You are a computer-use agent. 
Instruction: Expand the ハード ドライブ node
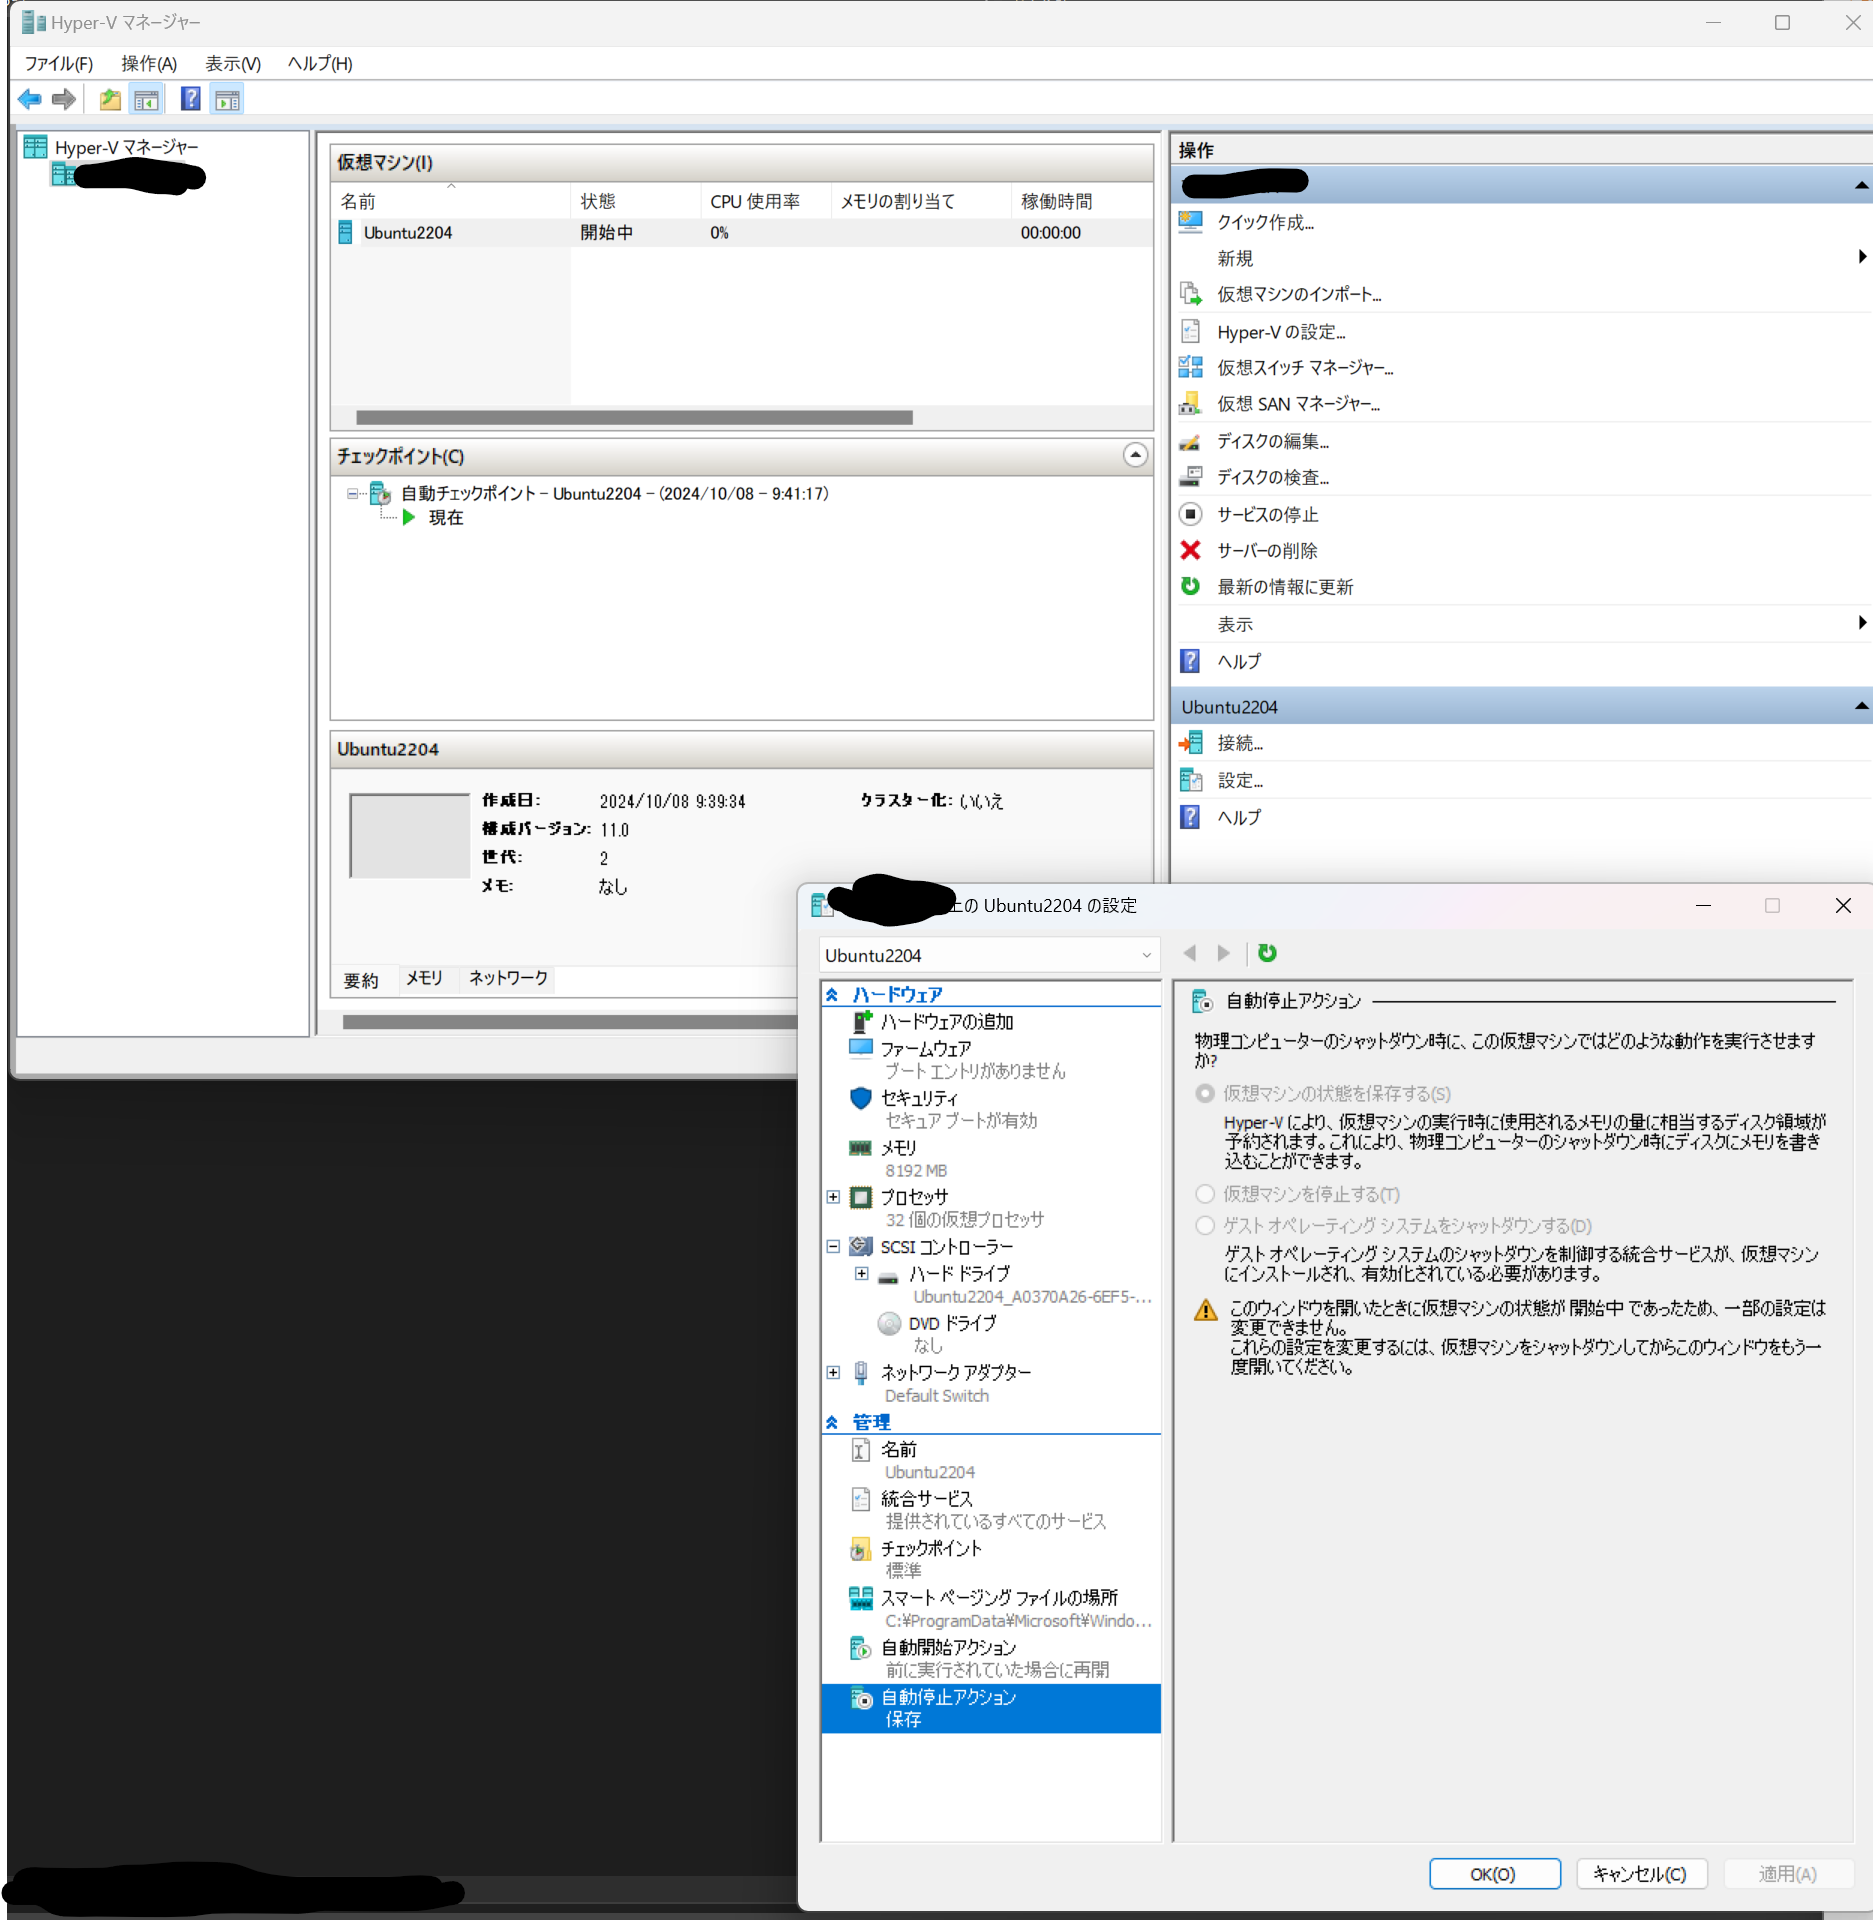[861, 1273]
